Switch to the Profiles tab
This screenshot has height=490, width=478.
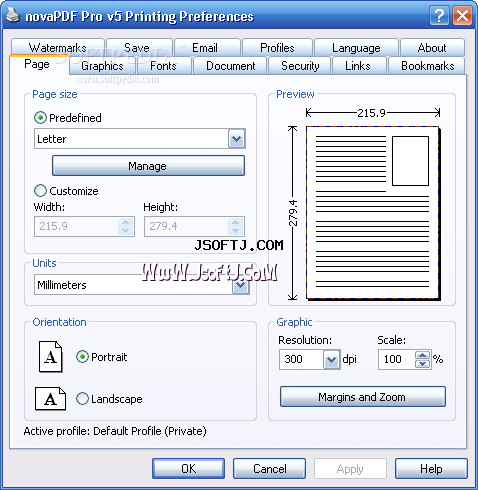[277, 48]
